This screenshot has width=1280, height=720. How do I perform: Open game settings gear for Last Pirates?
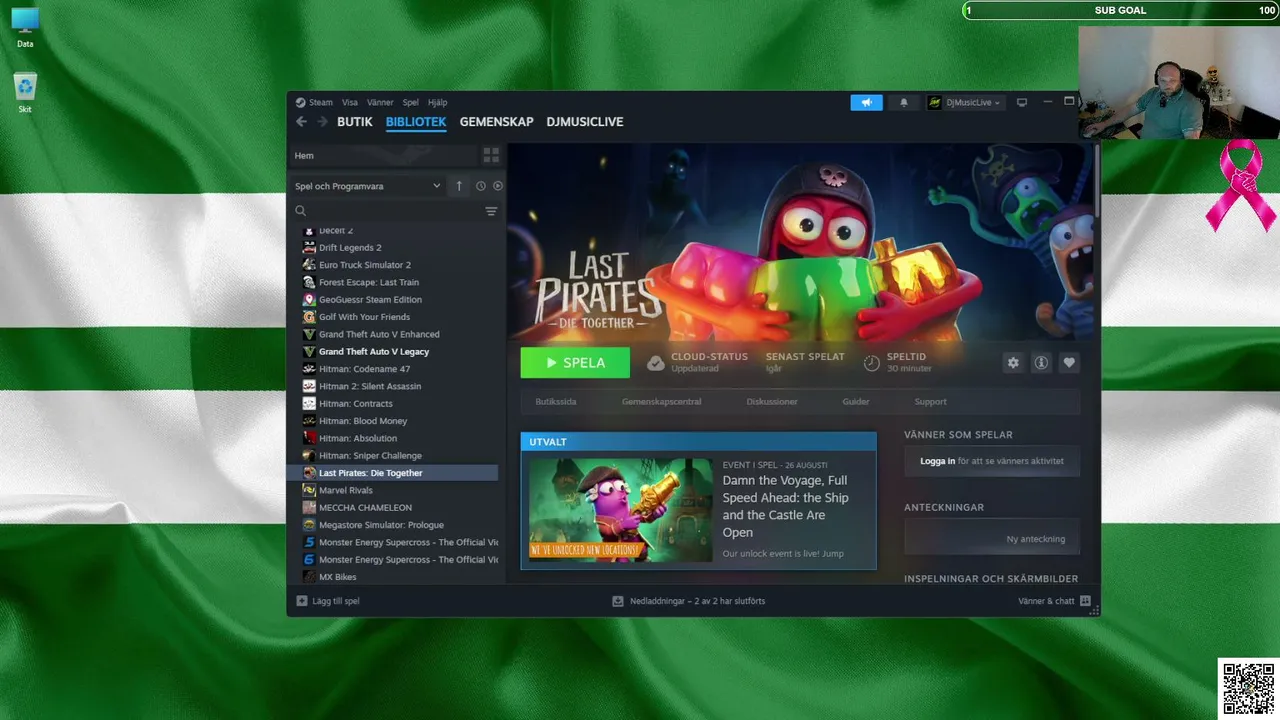(1013, 363)
